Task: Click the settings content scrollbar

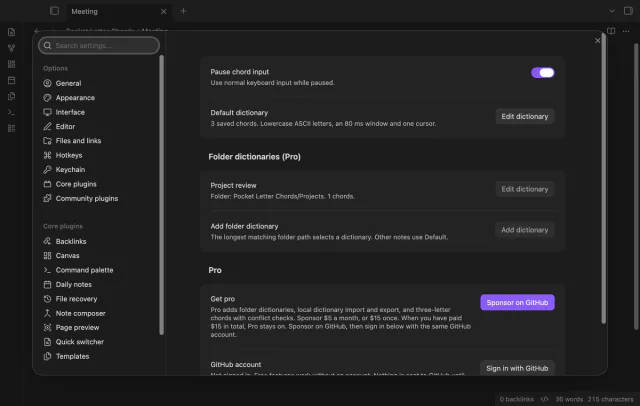Action: tap(603, 180)
